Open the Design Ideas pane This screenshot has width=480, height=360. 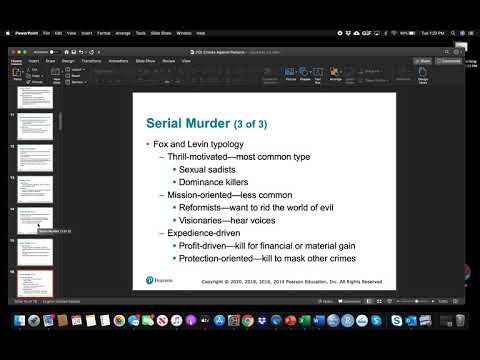pyautogui.click(x=423, y=75)
